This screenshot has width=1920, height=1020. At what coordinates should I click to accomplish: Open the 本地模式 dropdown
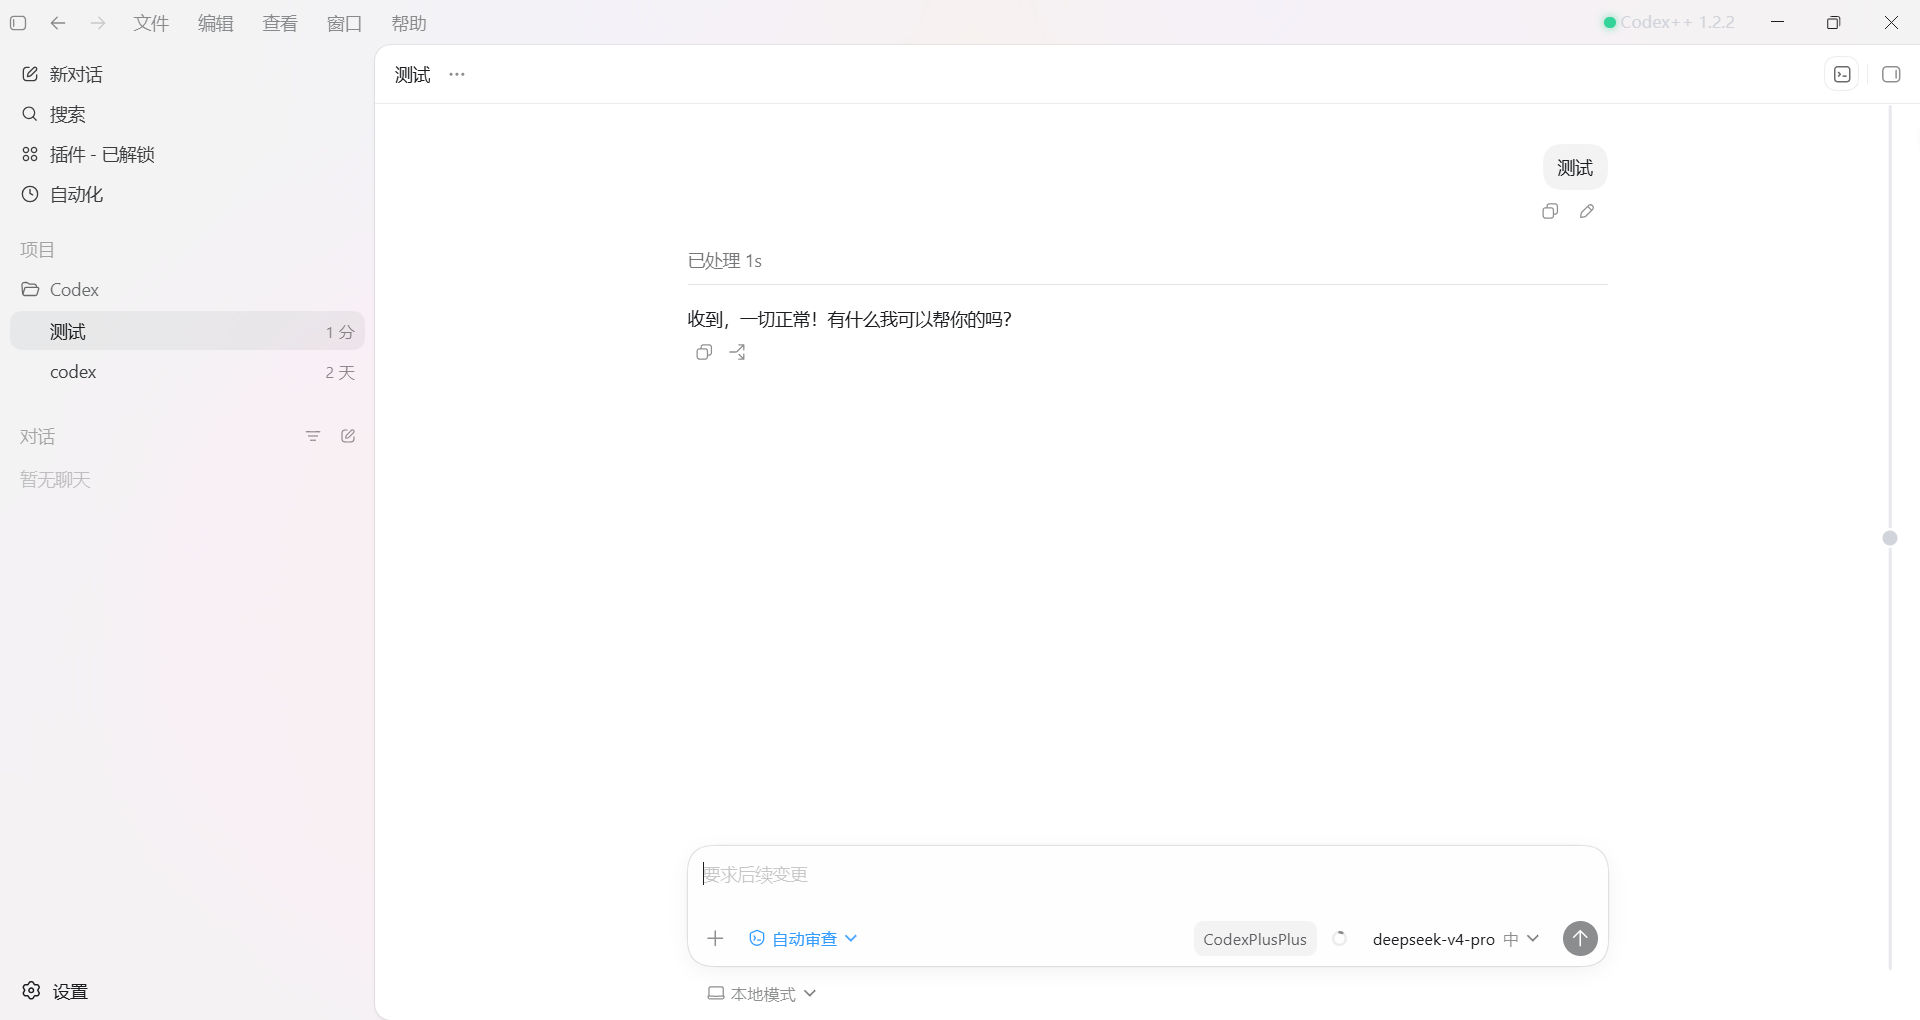(762, 994)
